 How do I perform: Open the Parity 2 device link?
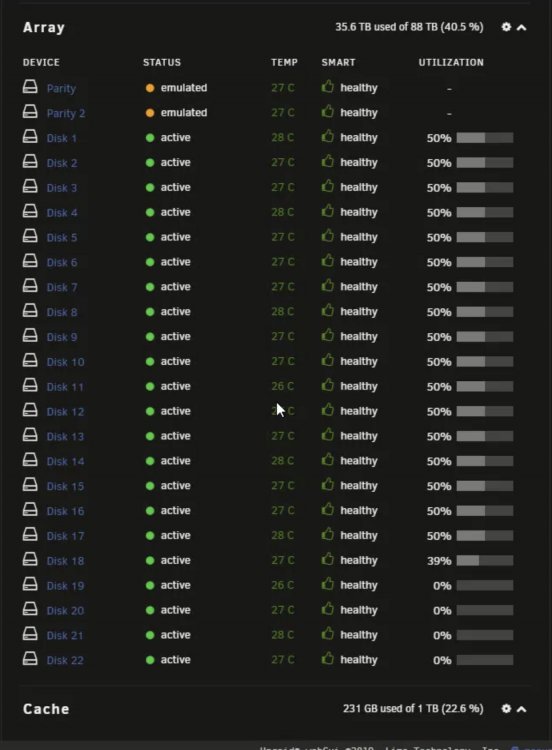66,113
